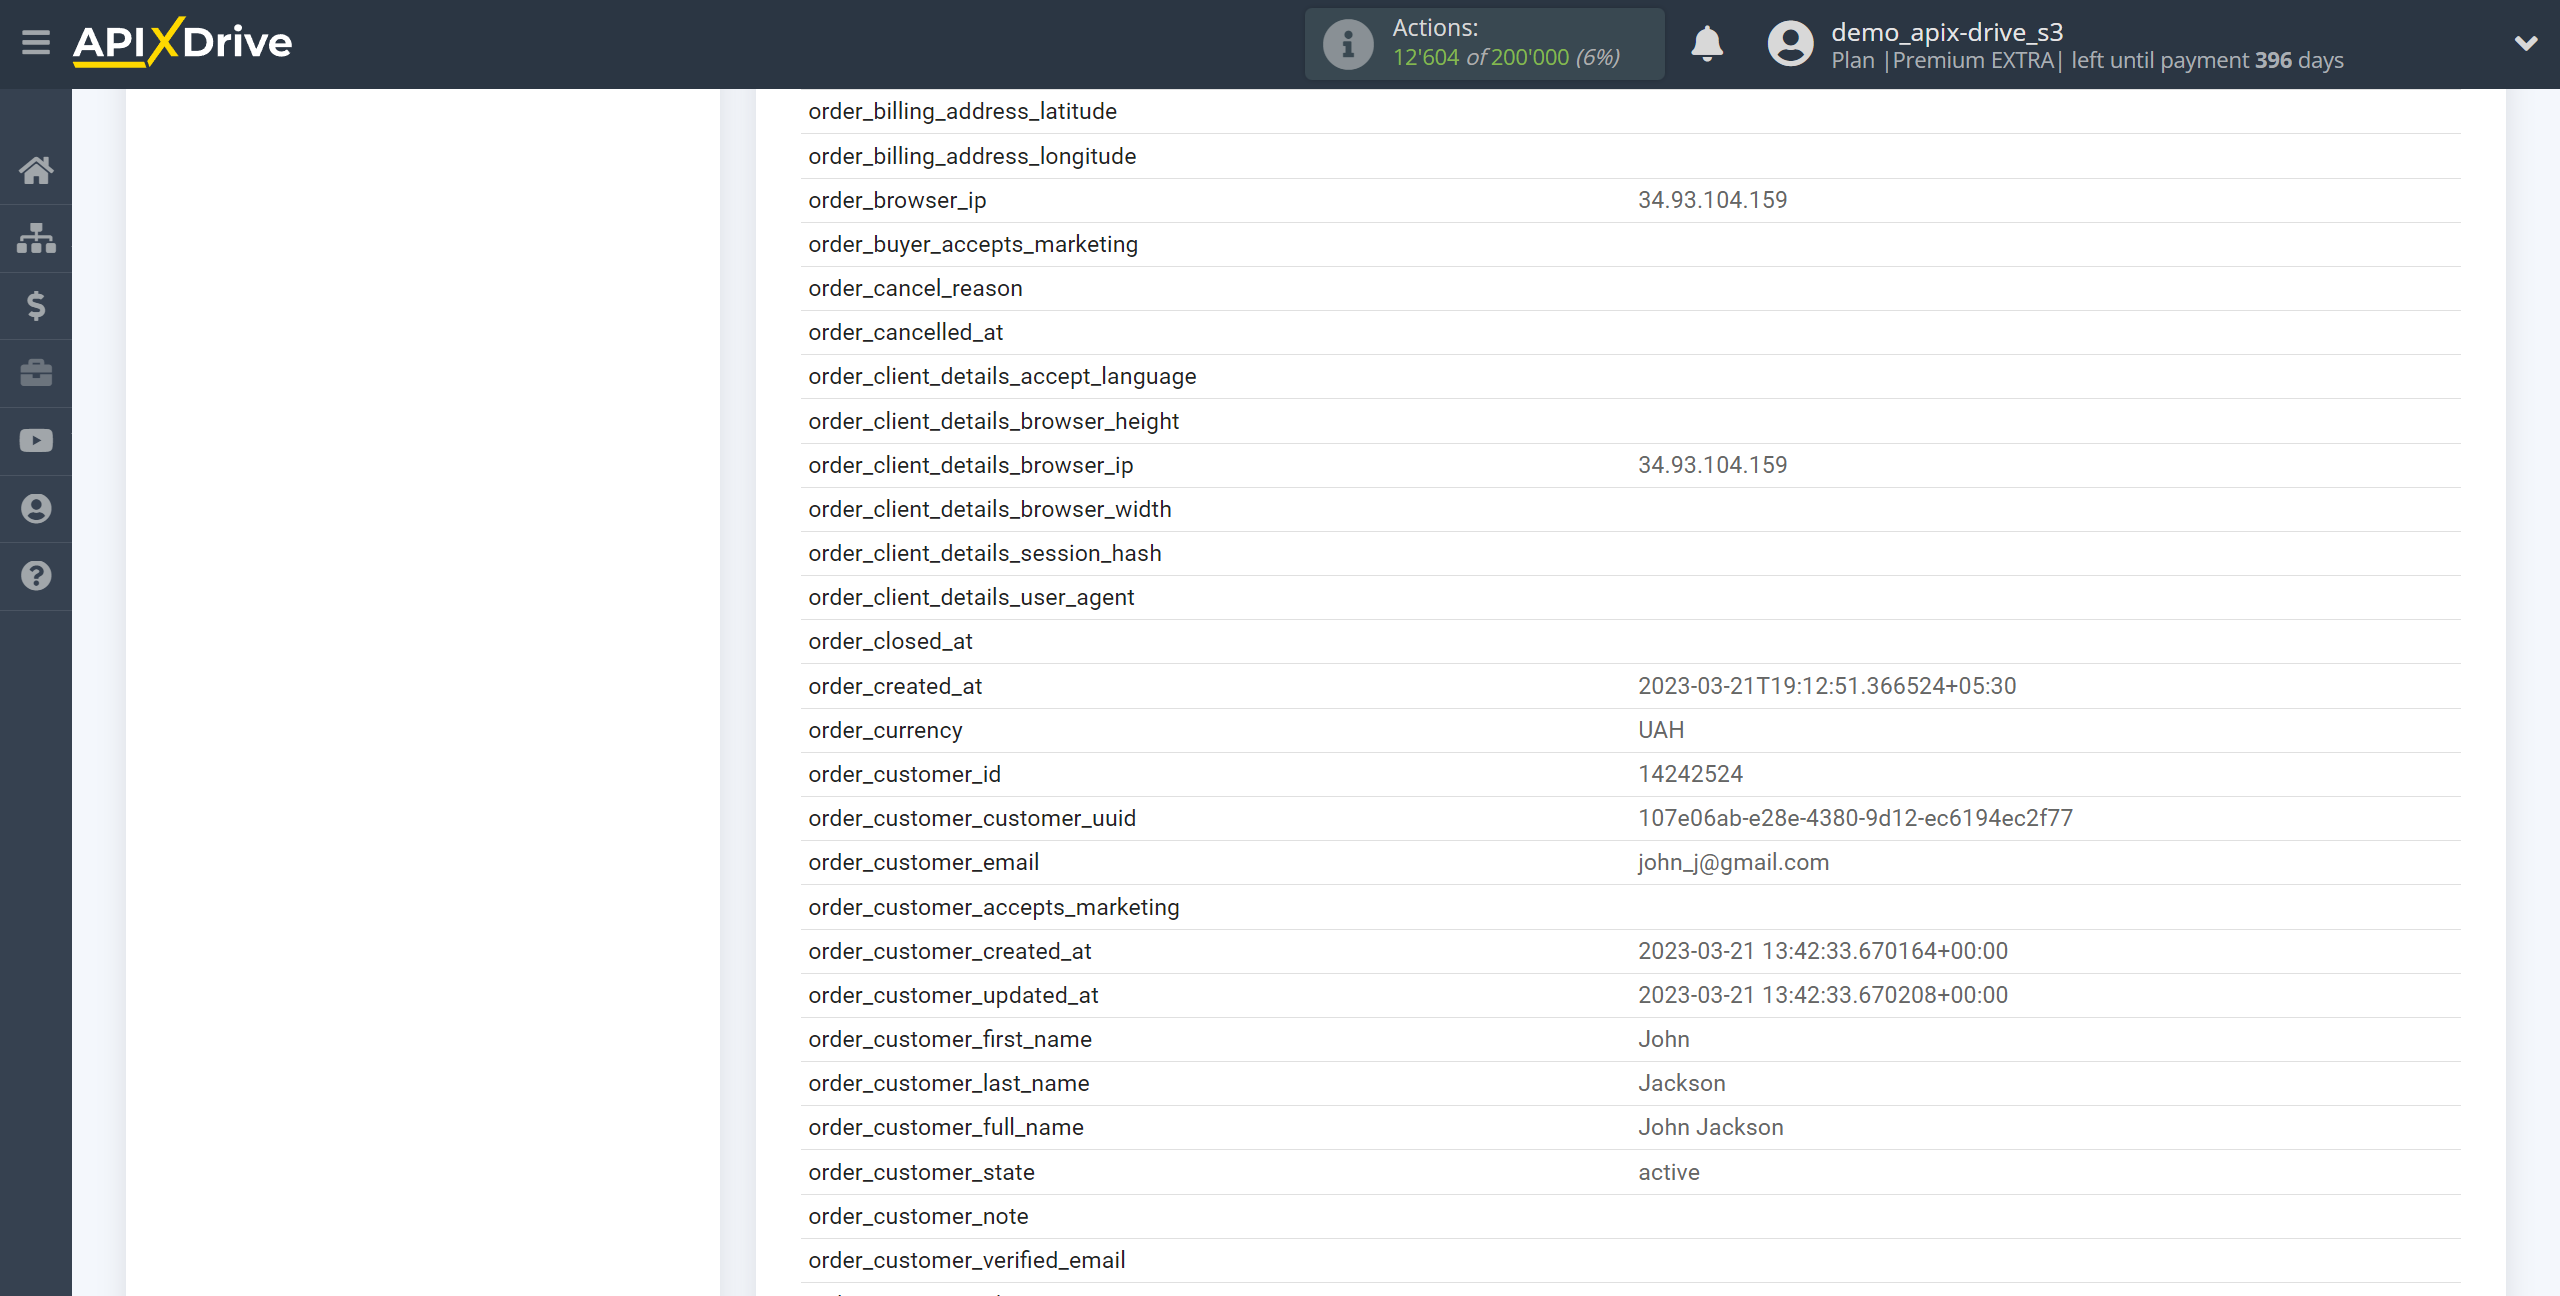Select the order_browser_ip value 34.93.104.159
The width and height of the screenshot is (2560, 1296).
(1712, 200)
